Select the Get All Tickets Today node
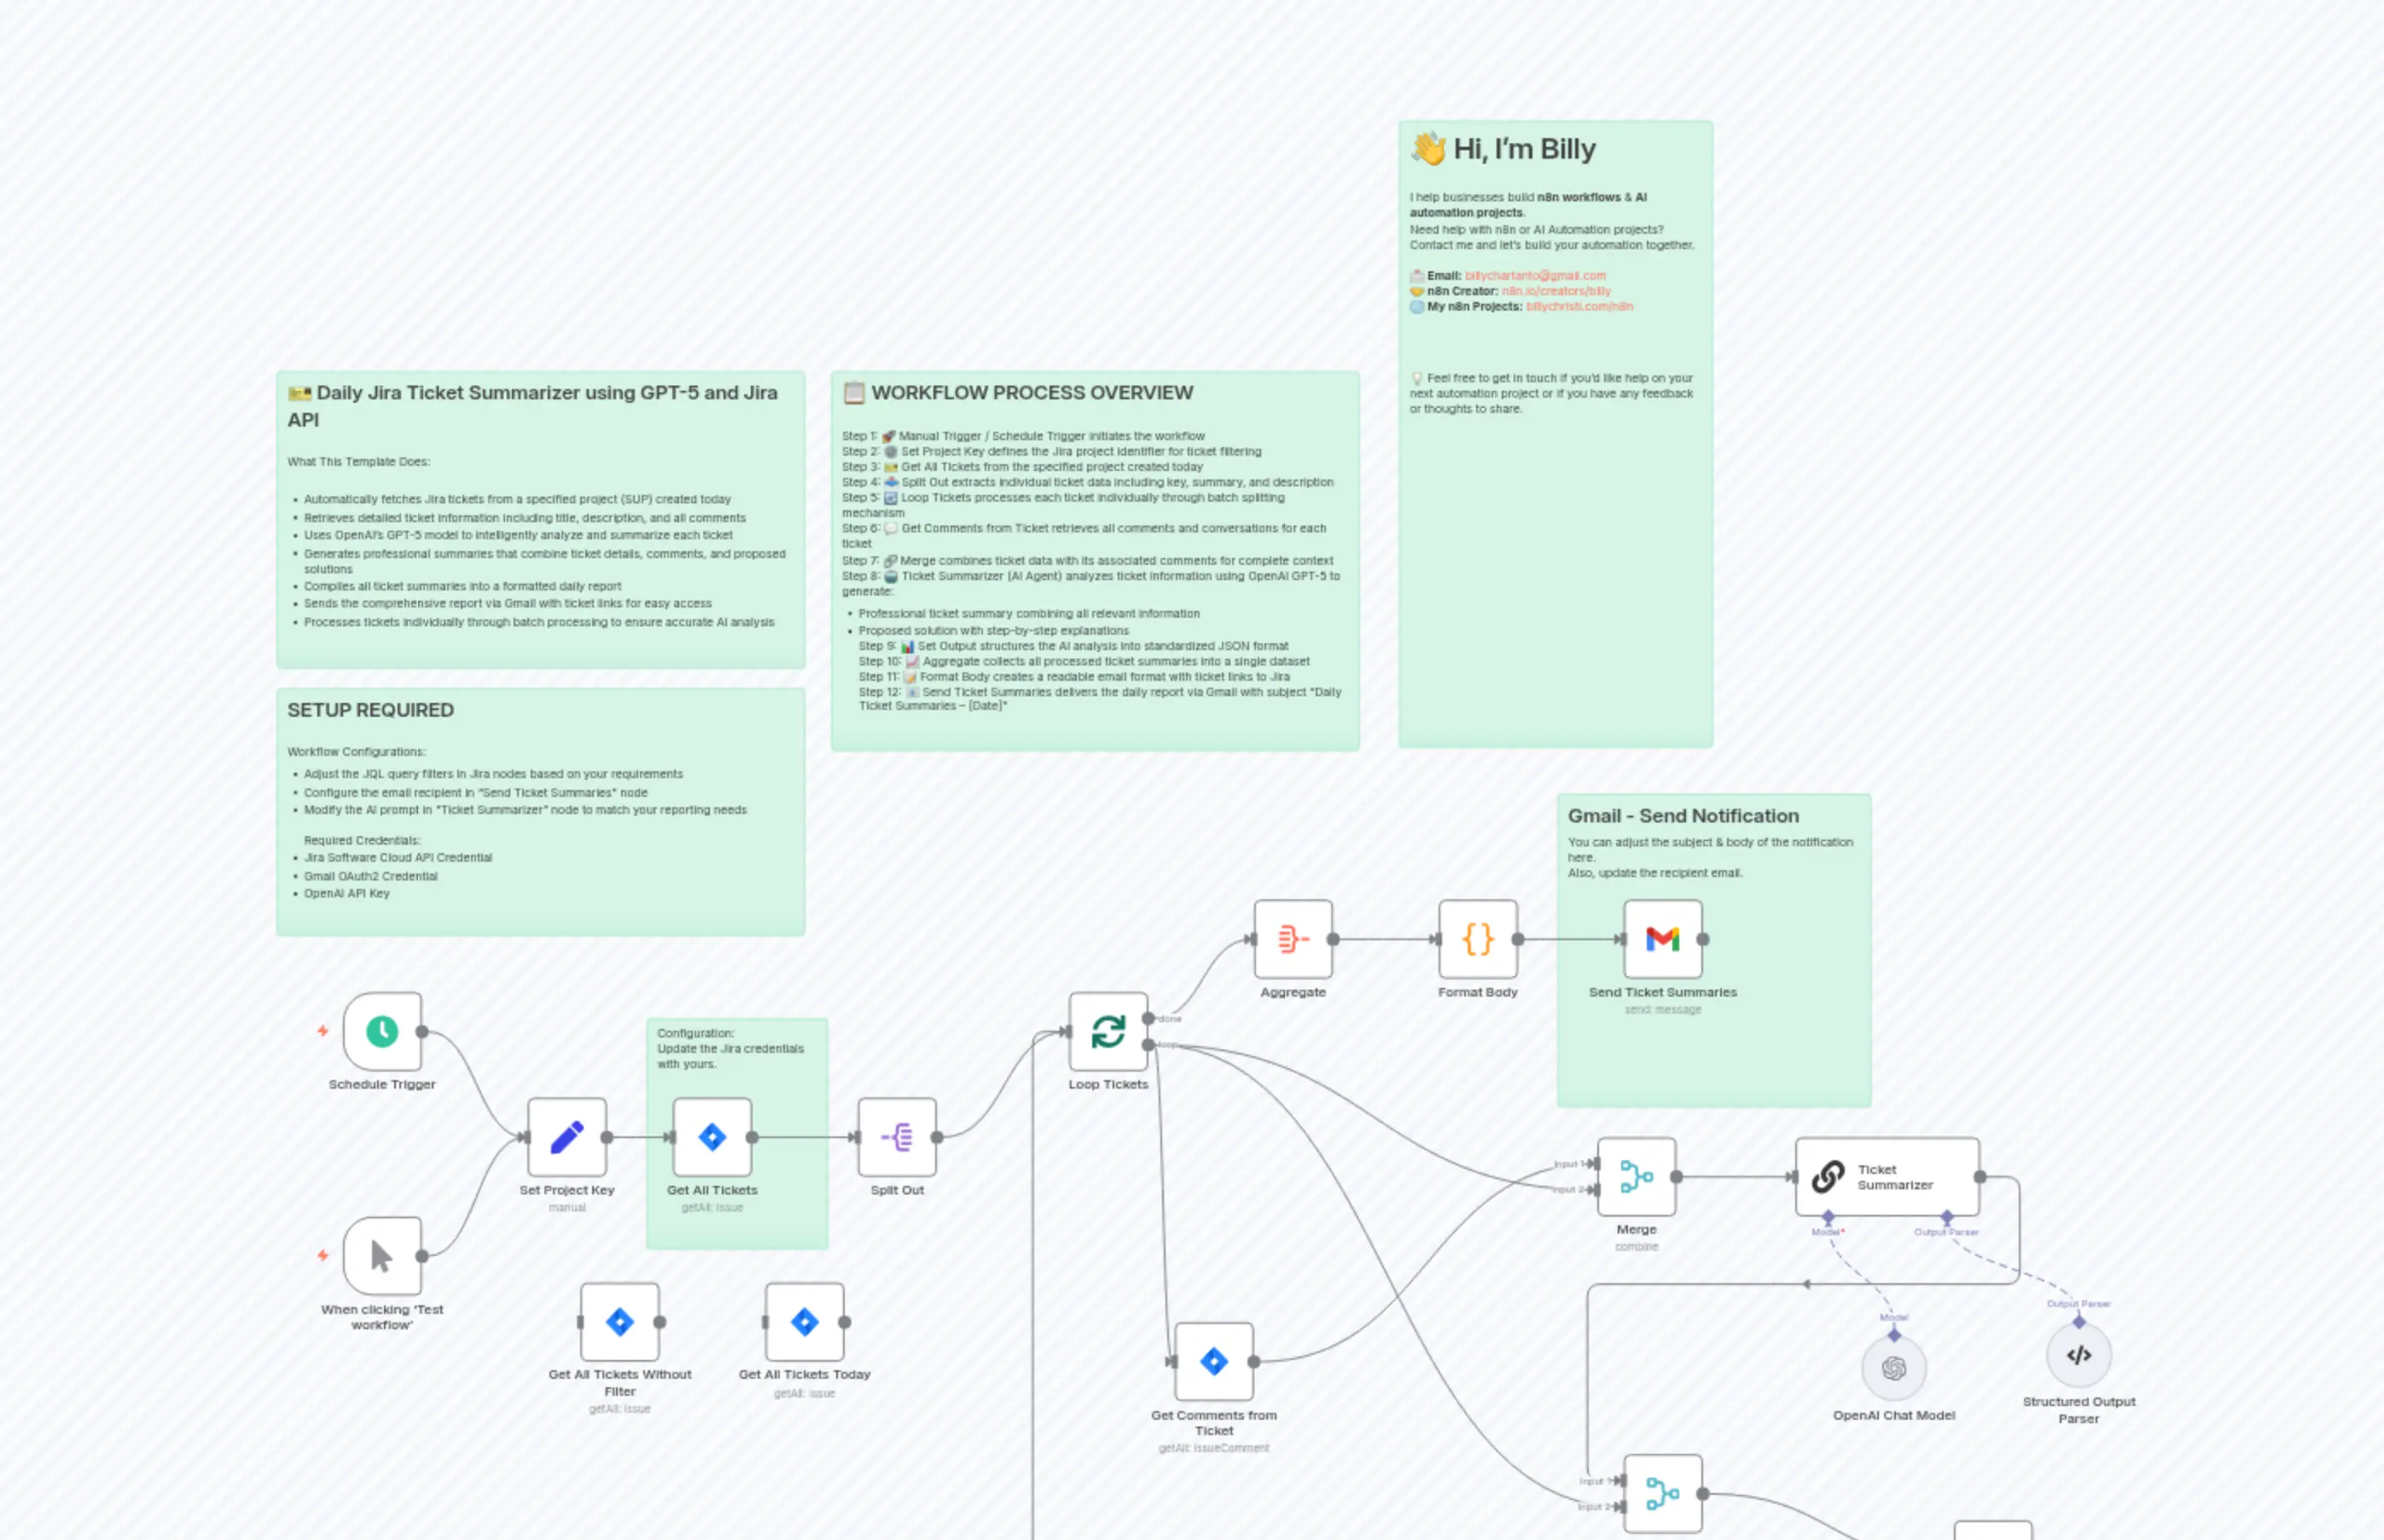 pos(804,1321)
